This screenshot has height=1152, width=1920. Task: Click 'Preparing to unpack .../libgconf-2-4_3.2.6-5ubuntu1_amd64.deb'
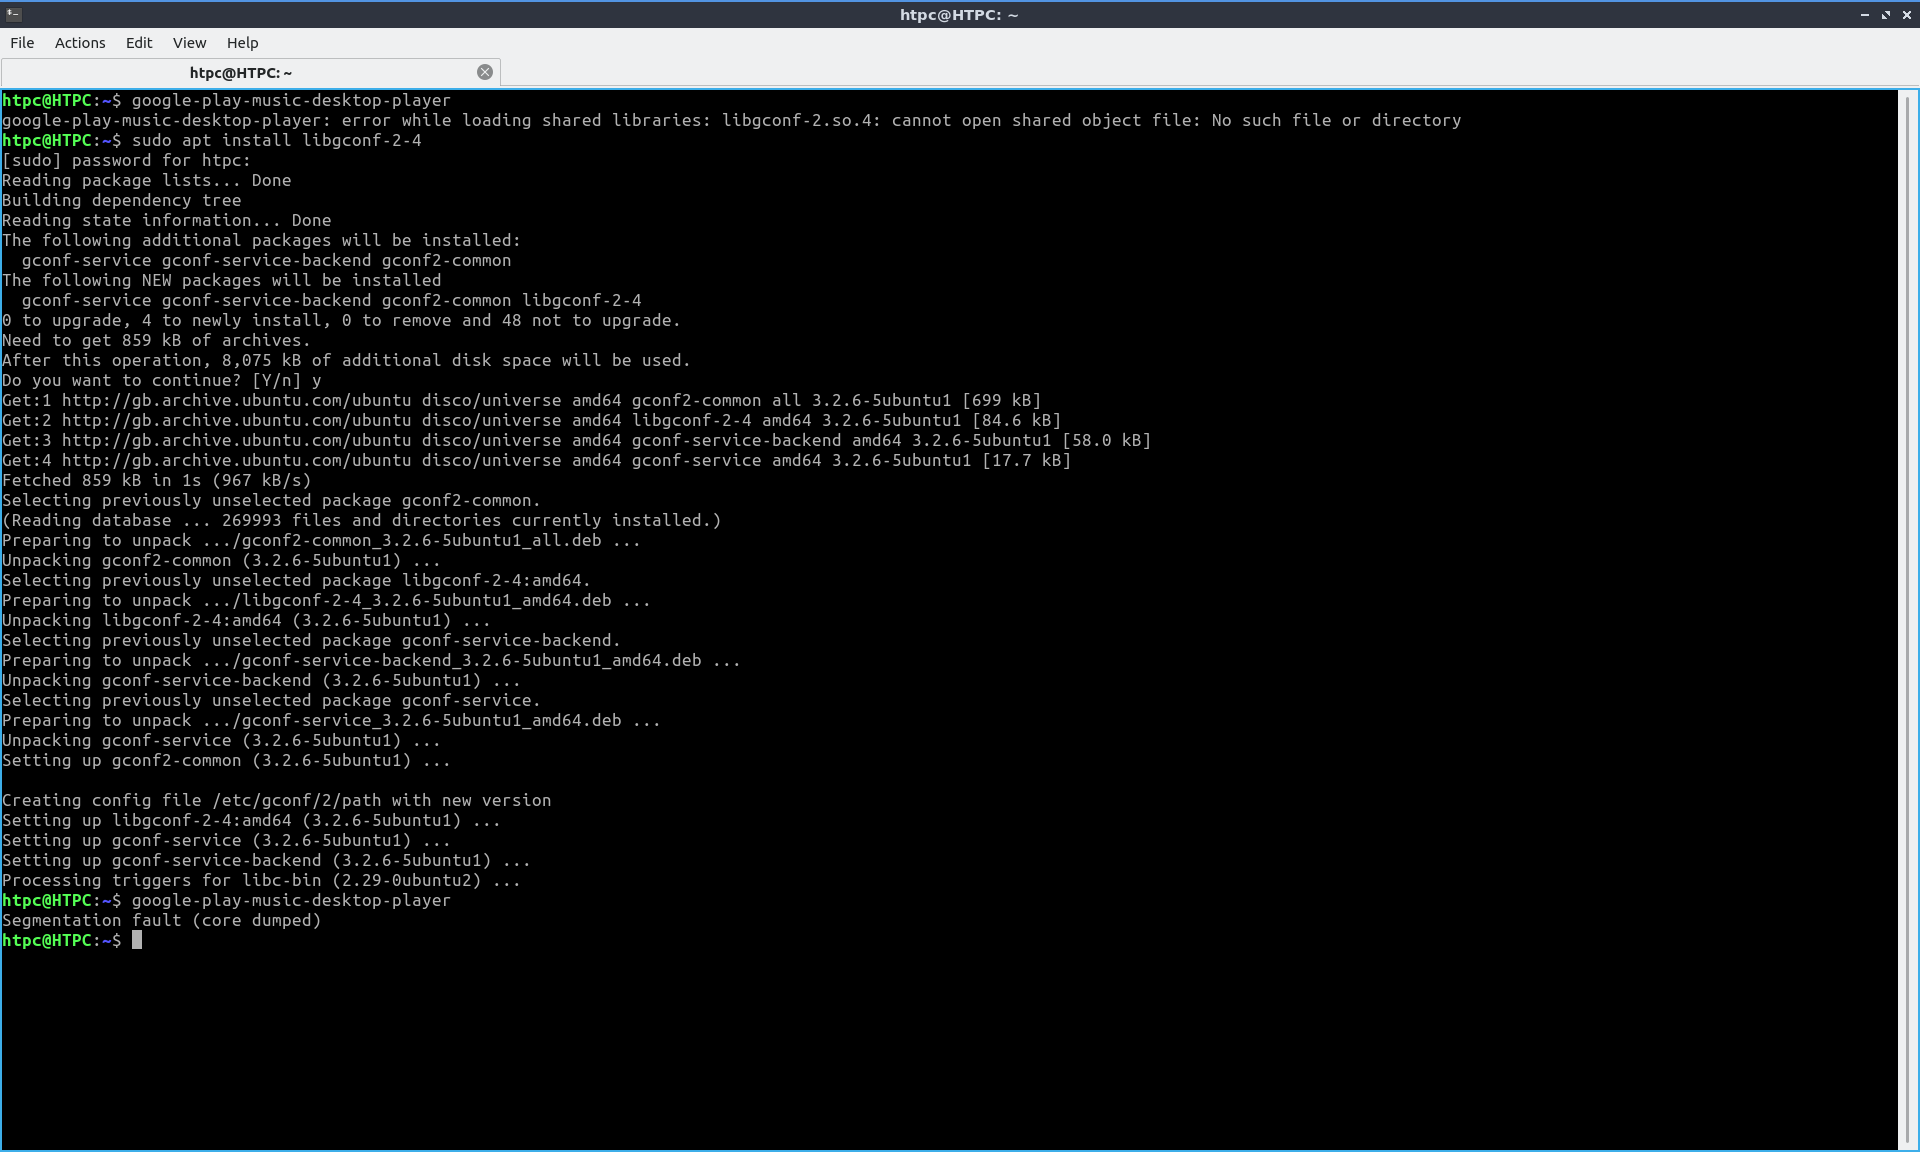[327, 600]
